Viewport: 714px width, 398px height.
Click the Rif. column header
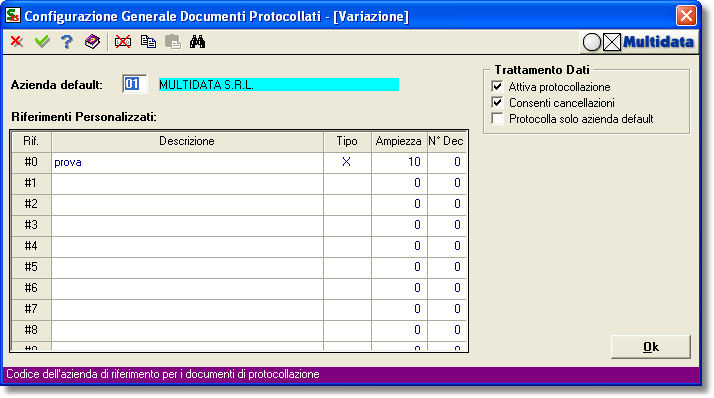coord(31,142)
